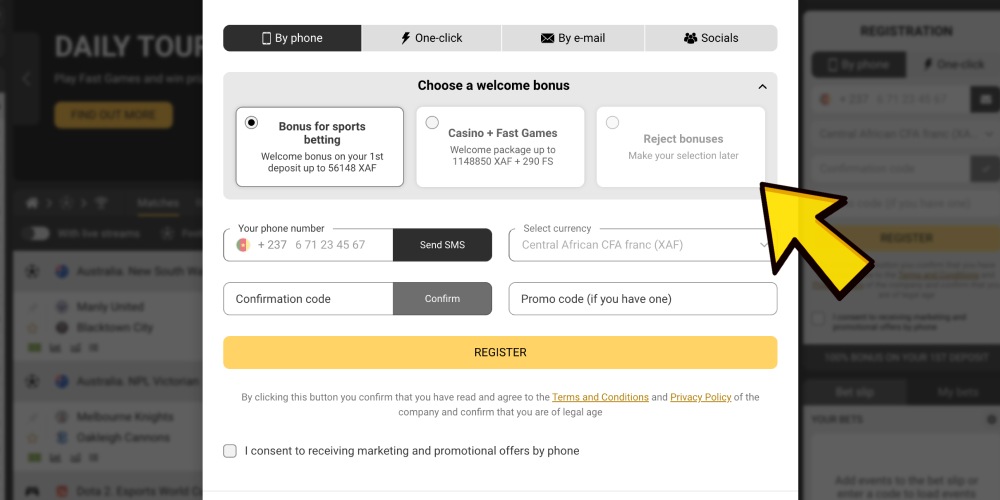This screenshot has width=1000, height=500.
Task: Toggle the With live streams switch
Action: tap(36, 233)
